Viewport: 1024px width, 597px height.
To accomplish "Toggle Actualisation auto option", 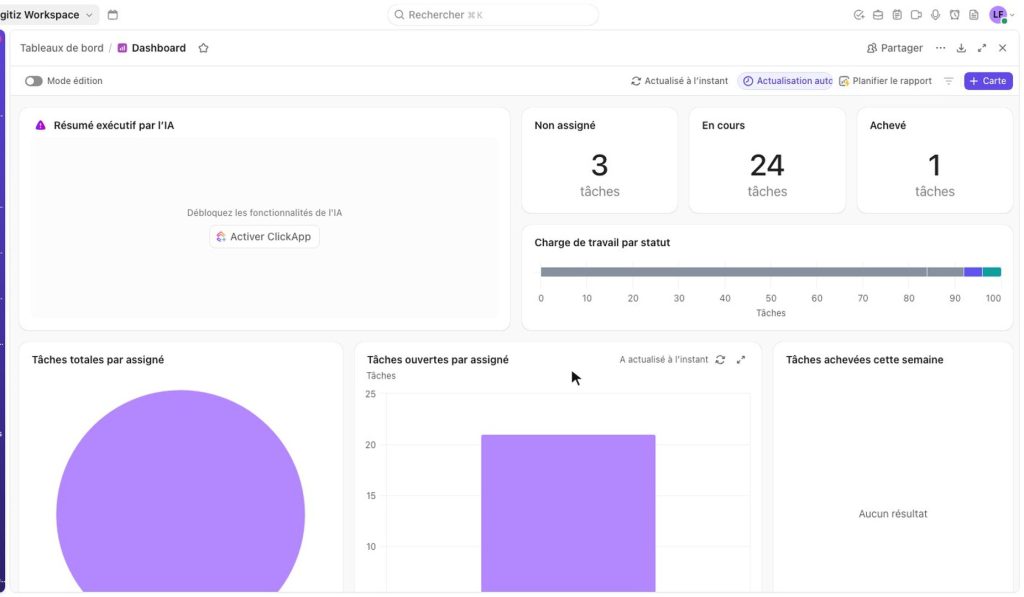I will pos(786,81).
